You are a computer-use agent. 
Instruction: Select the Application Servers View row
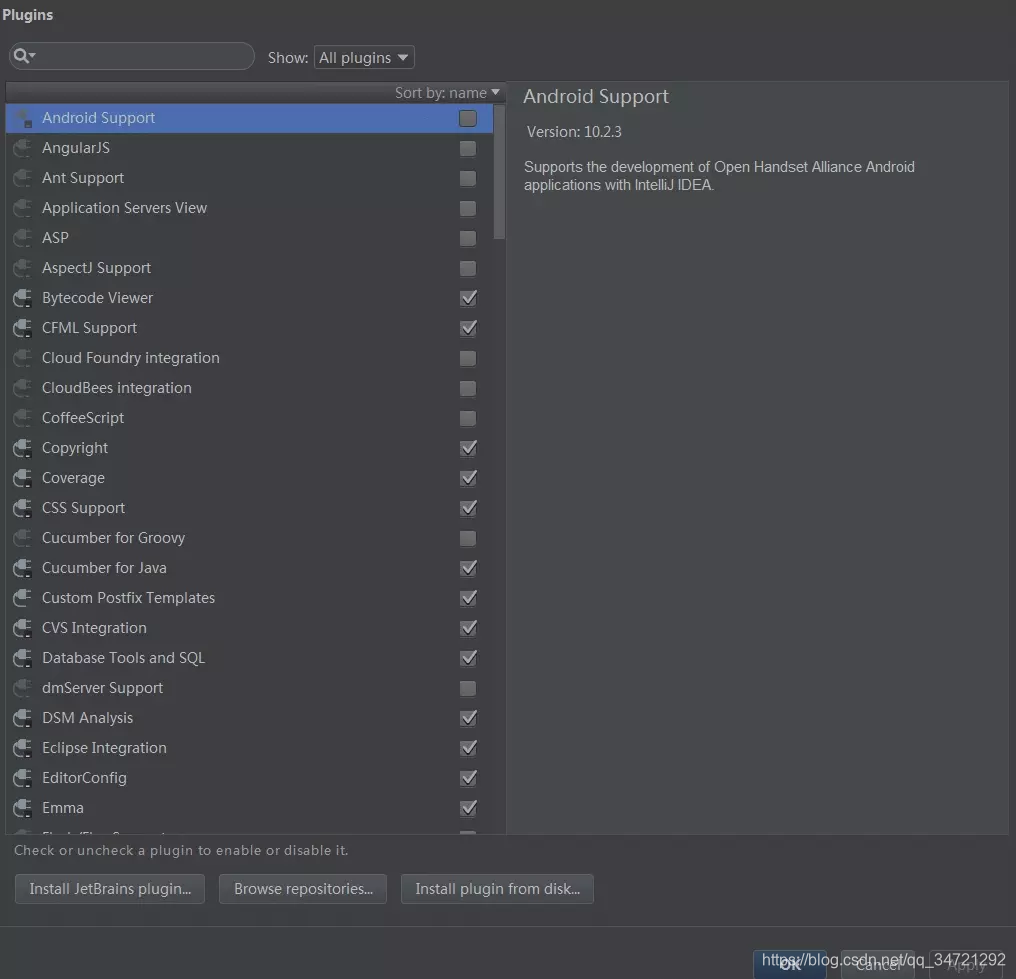click(249, 208)
